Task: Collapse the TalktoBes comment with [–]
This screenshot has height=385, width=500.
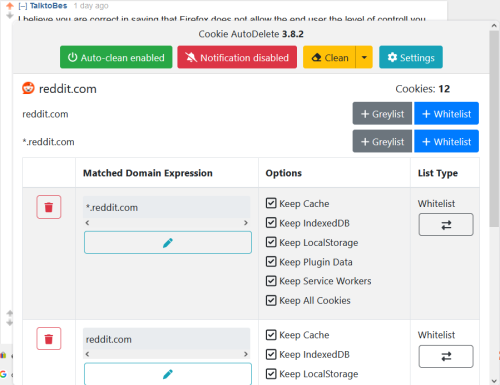Action: pyautogui.click(x=23, y=6)
